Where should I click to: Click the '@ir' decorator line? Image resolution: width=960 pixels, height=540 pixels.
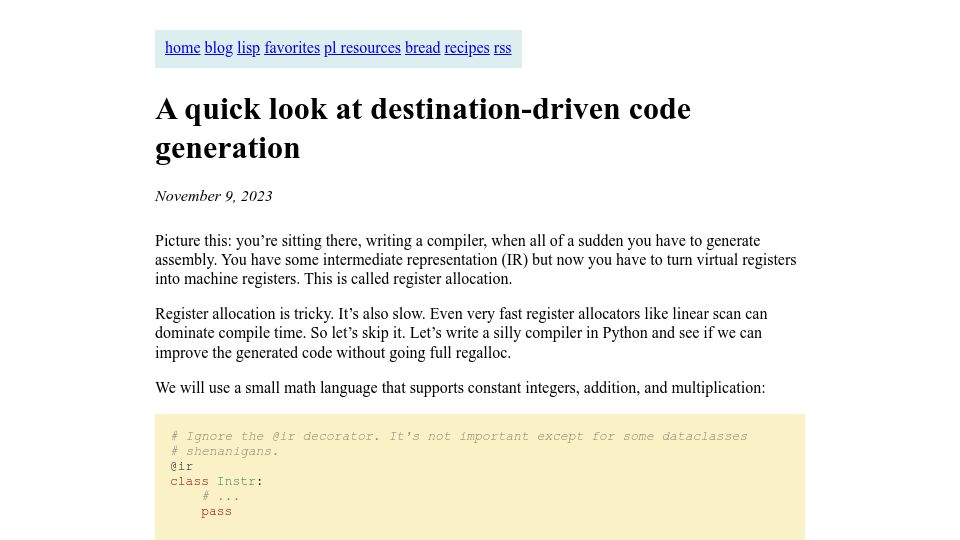[x=182, y=466]
